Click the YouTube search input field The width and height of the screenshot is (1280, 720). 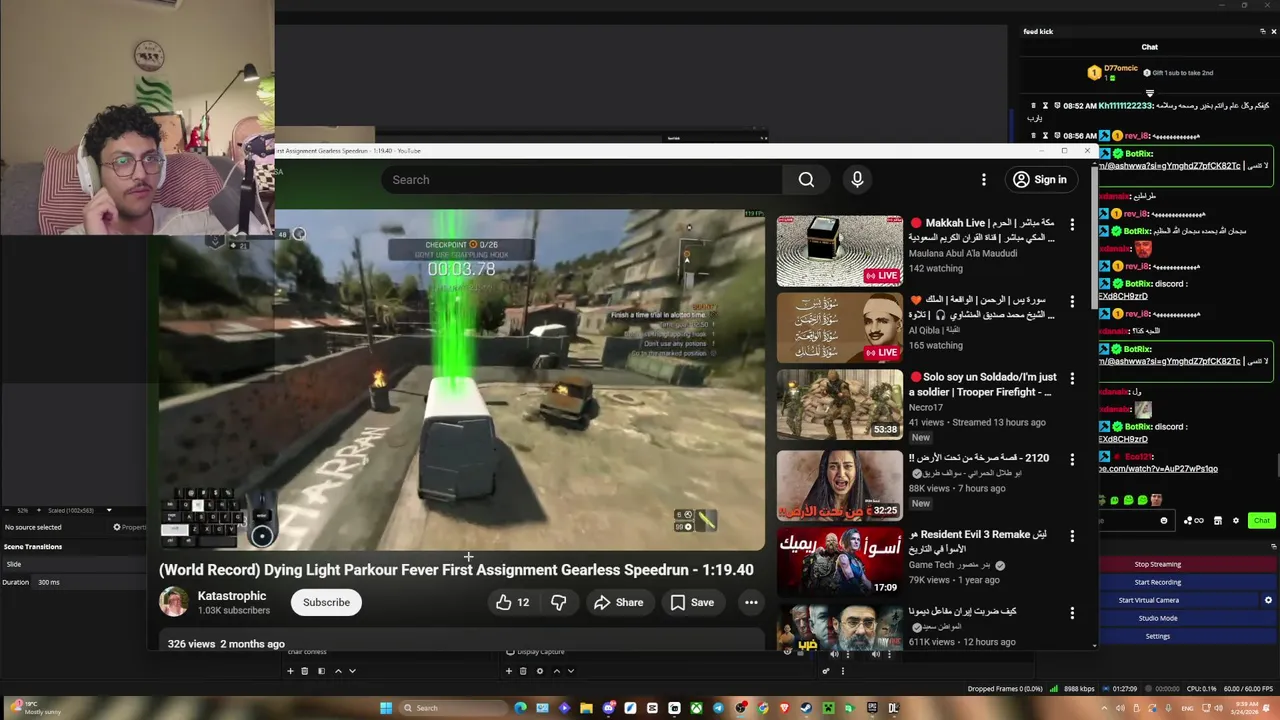581,180
